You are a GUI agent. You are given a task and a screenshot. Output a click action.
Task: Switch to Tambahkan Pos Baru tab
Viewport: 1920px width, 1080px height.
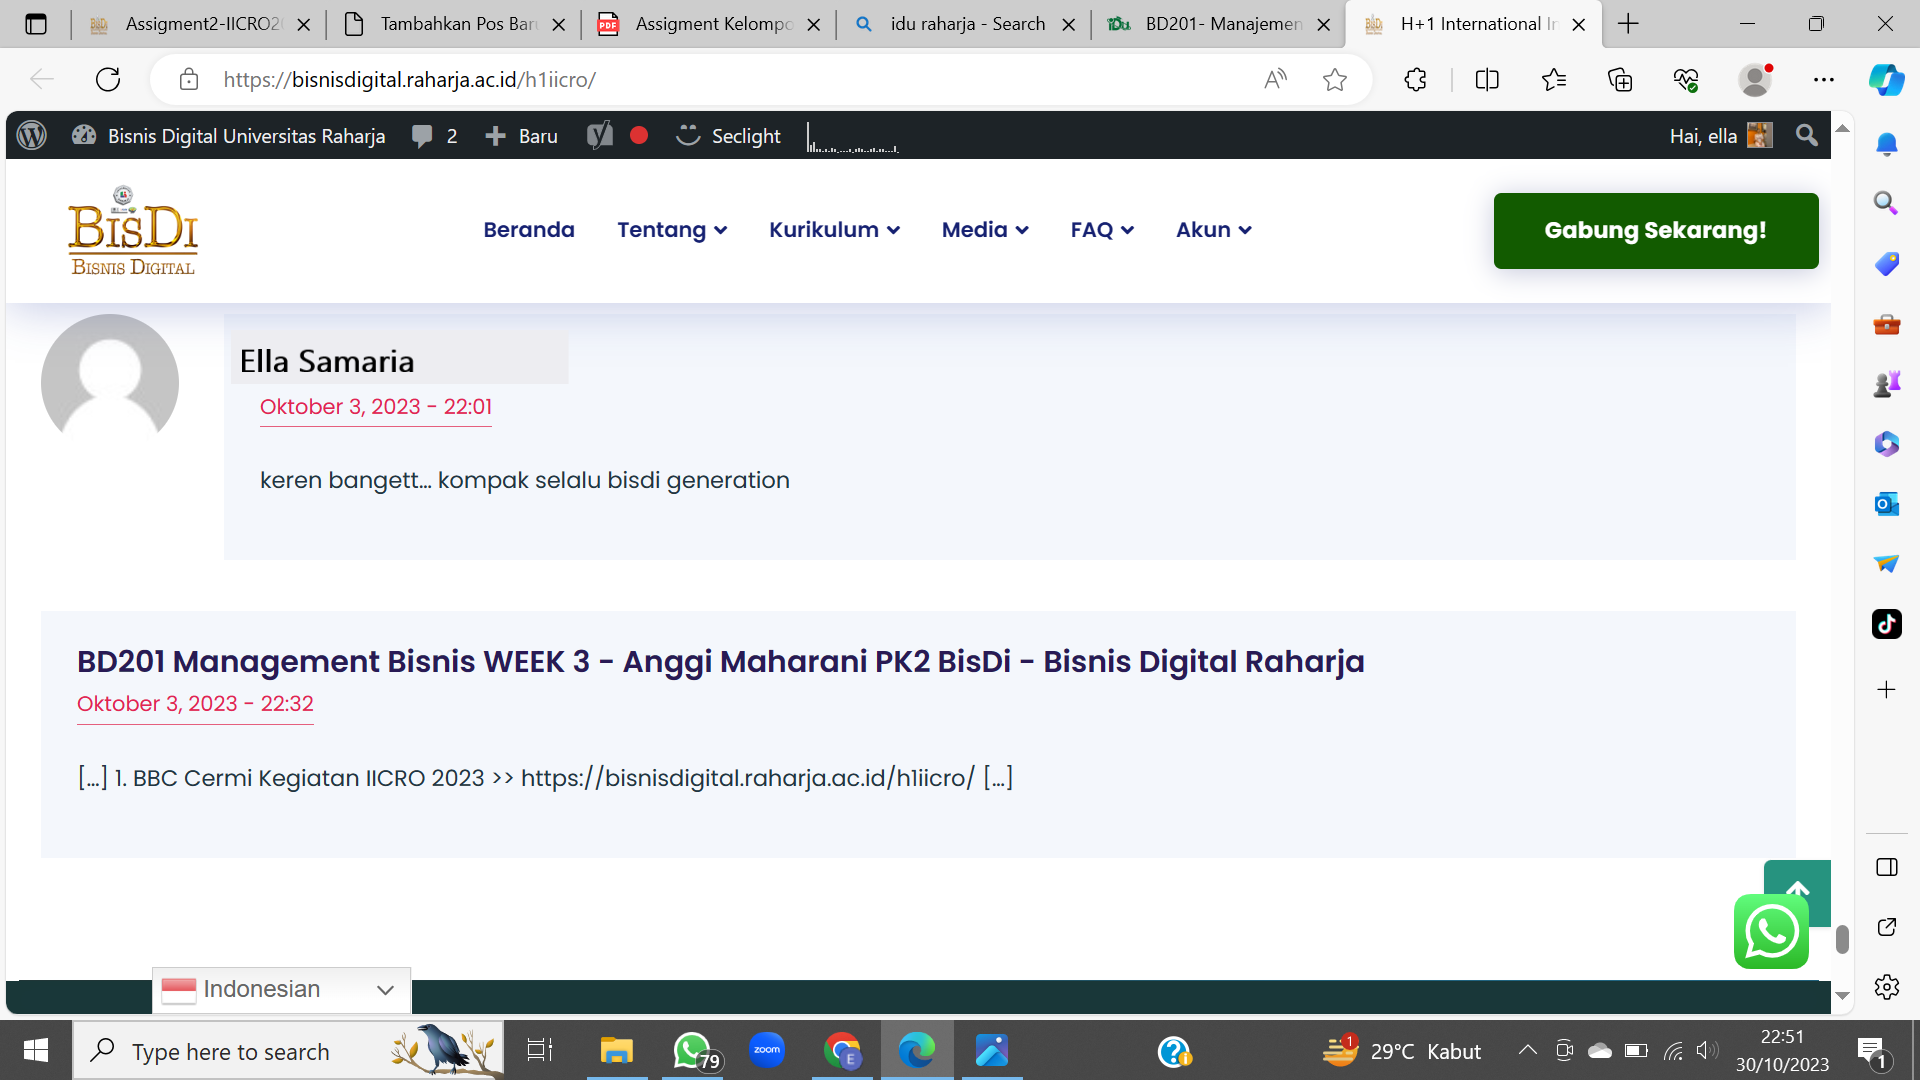click(x=454, y=24)
